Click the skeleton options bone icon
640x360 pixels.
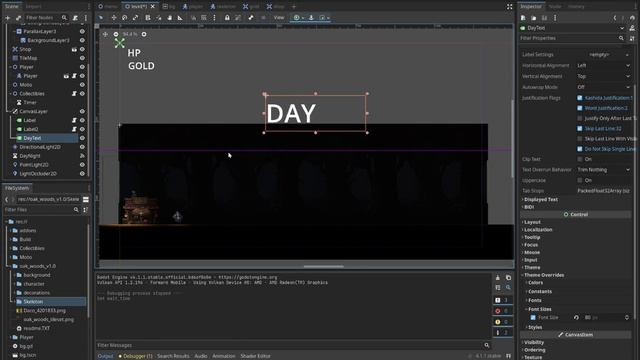251,18
